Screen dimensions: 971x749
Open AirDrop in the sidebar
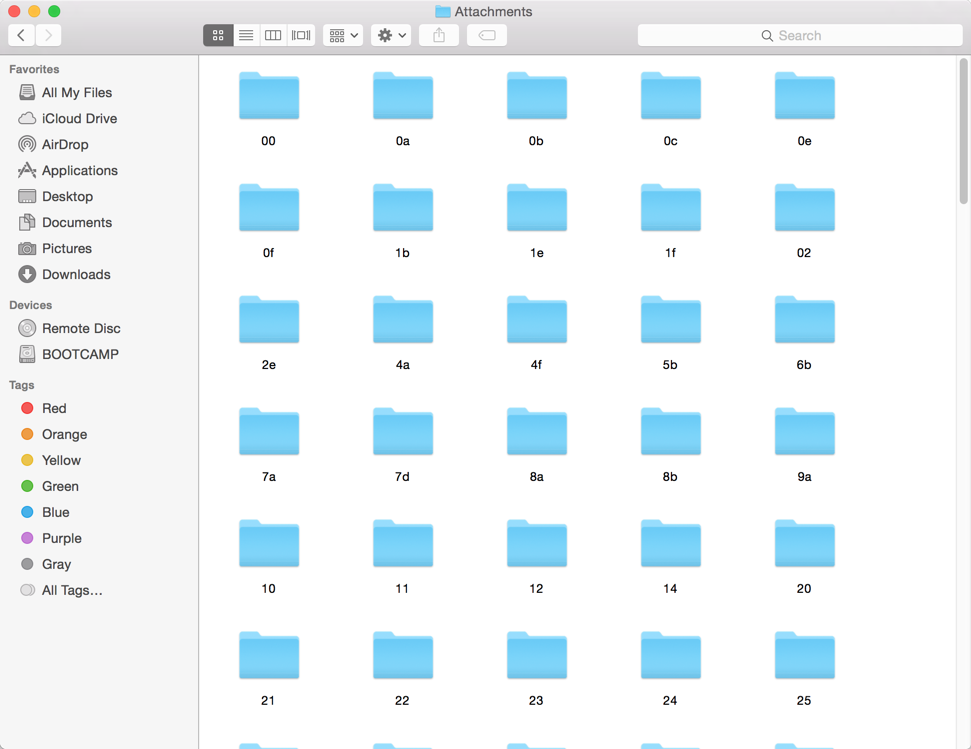pyautogui.click(x=65, y=144)
